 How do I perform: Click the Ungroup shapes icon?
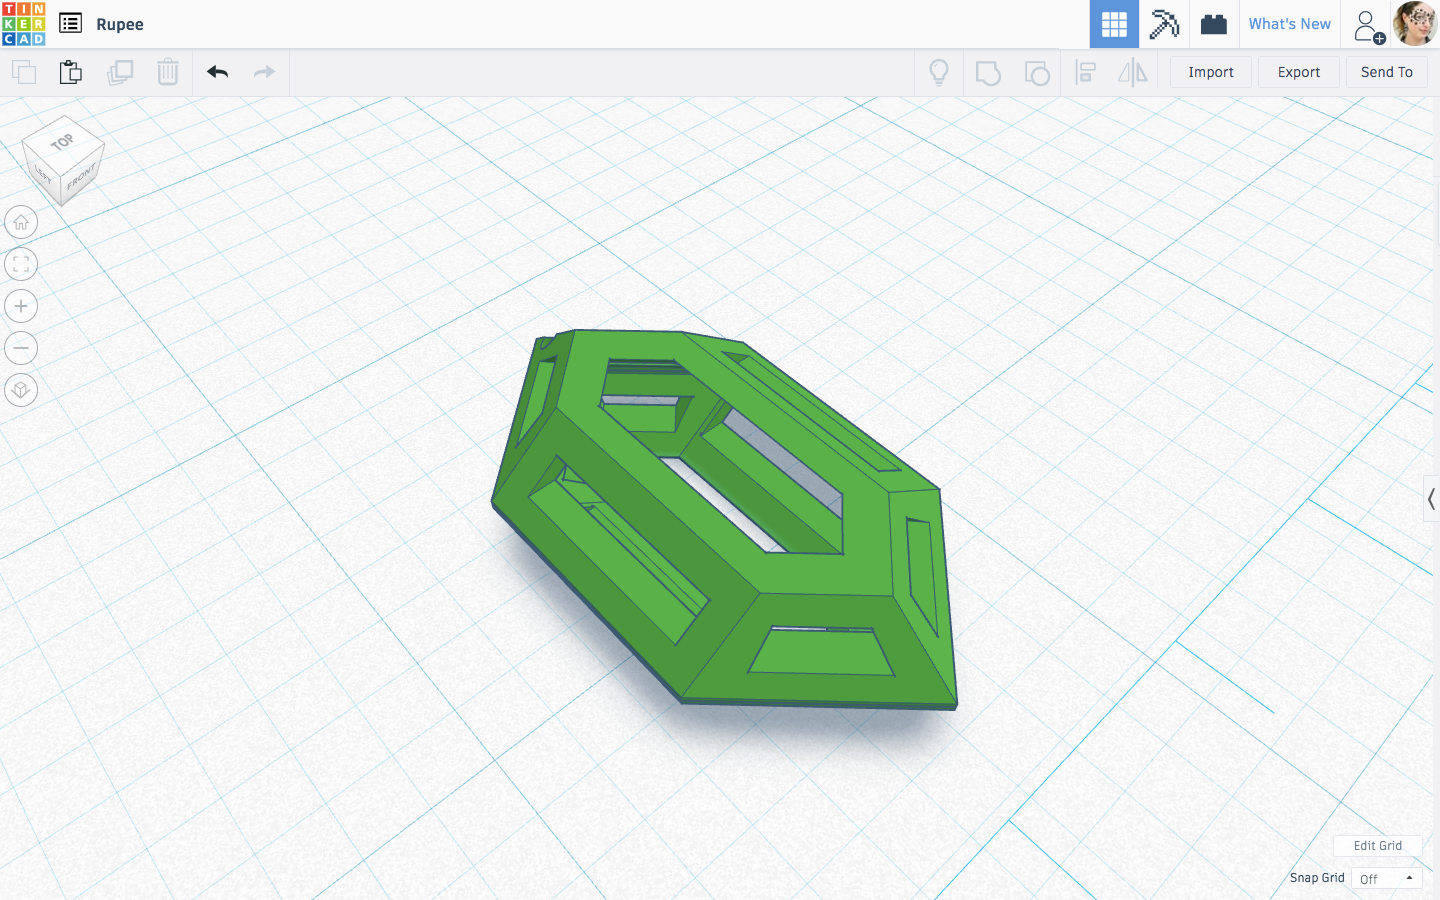tap(1037, 72)
